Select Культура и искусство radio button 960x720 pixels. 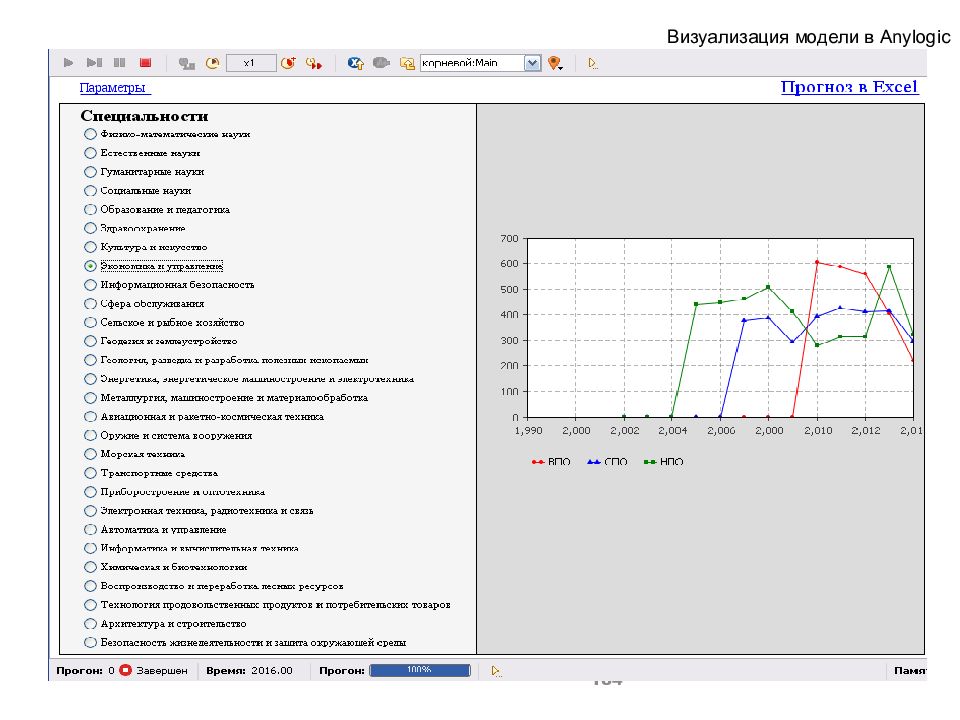coord(90,247)
